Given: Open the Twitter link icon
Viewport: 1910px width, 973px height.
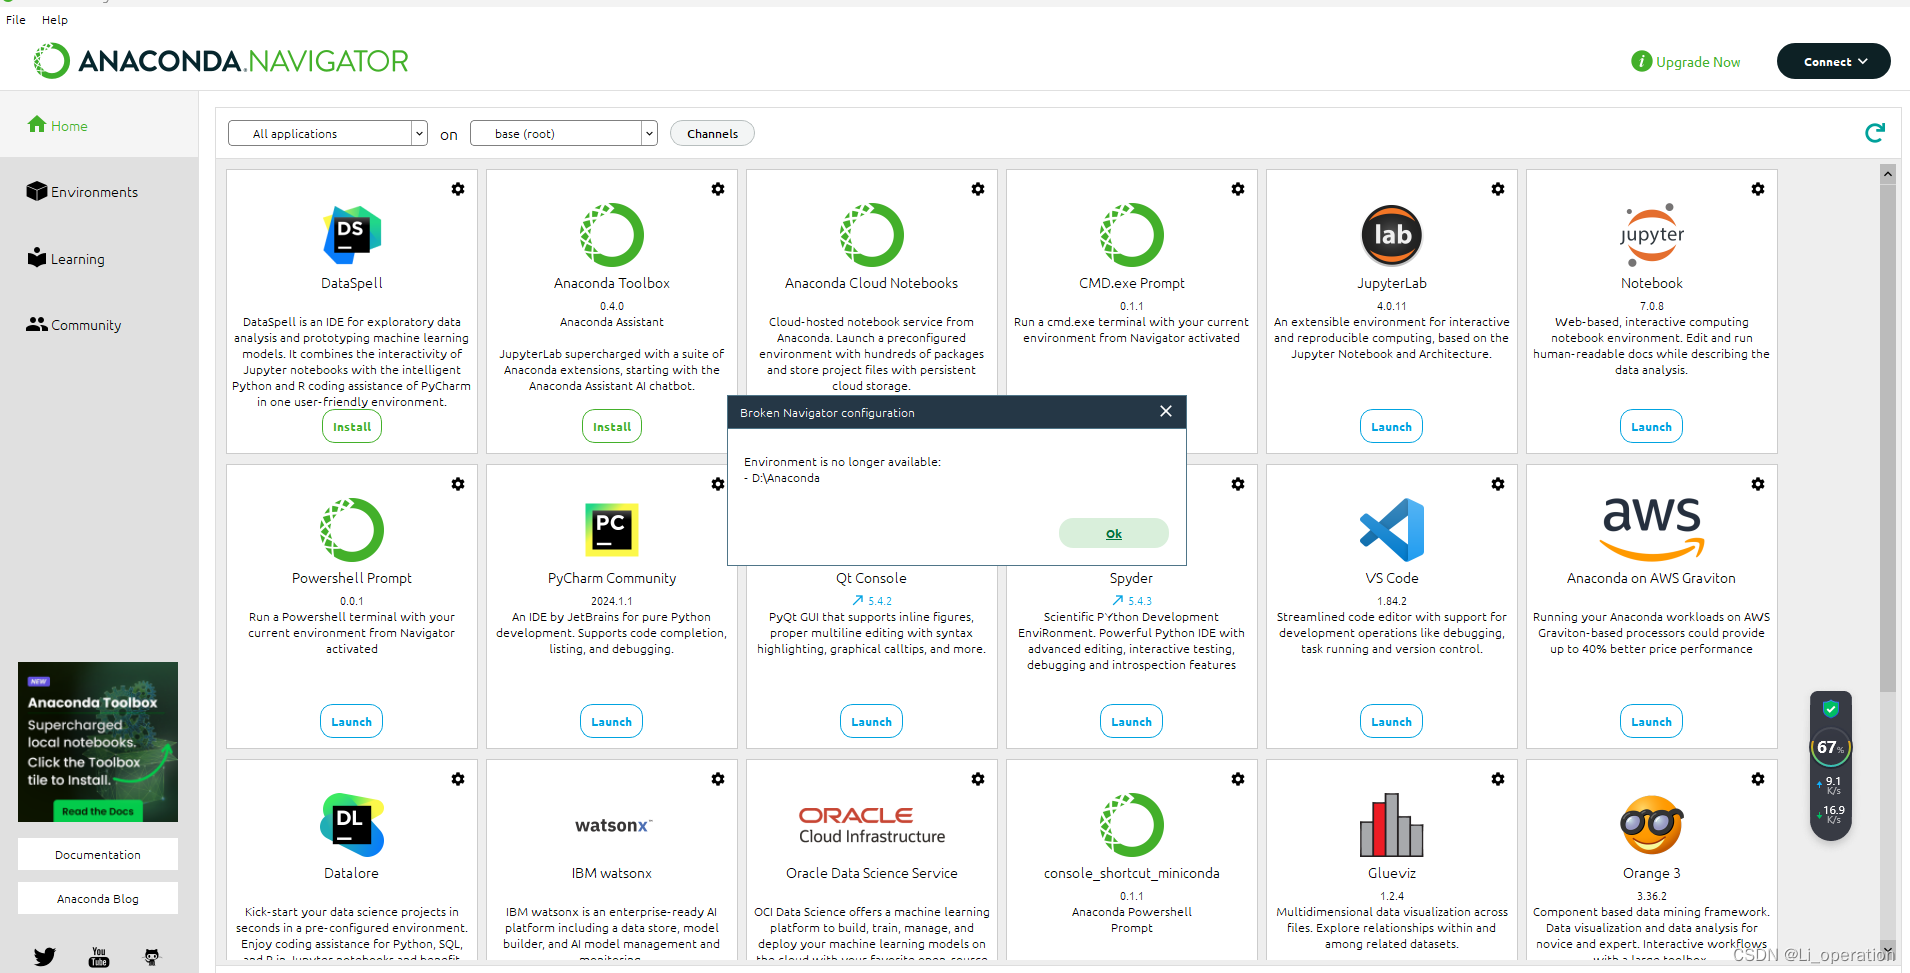Looking at the screenshot, I should (x=45, y=957).
